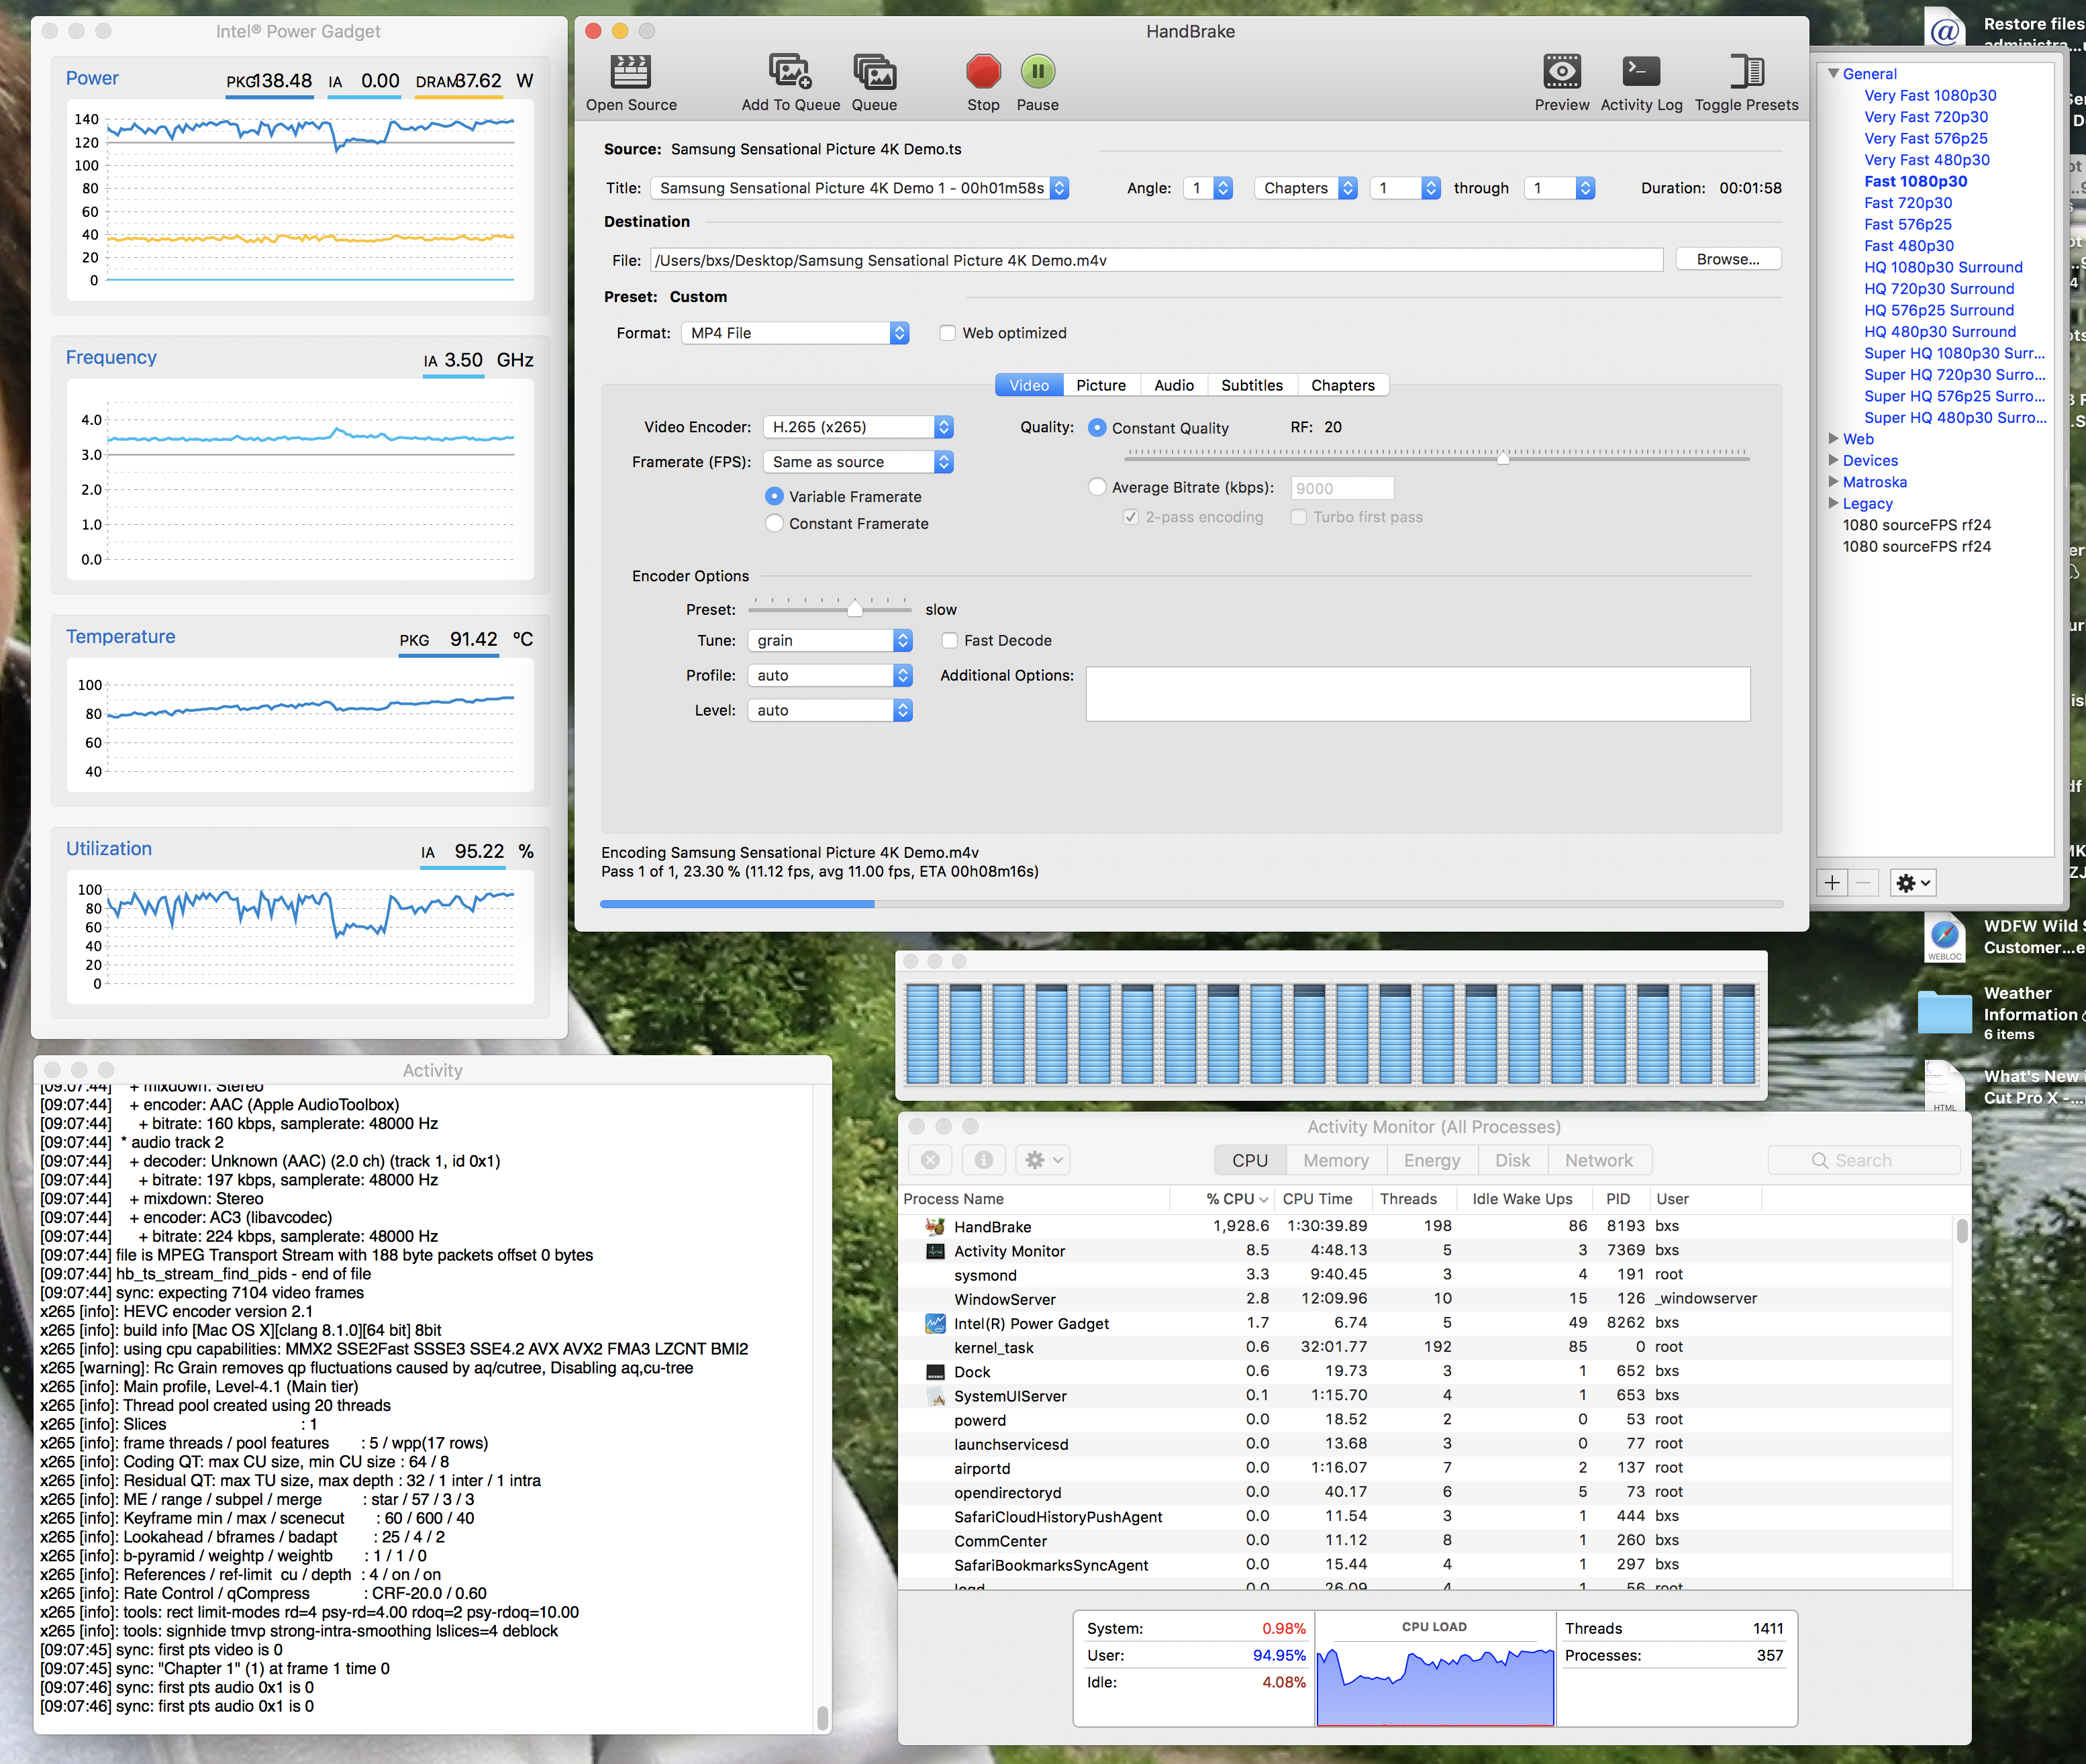The image size is (2086, 1764).
Task: Collapse the General presets group
Action: (1833, 74)
